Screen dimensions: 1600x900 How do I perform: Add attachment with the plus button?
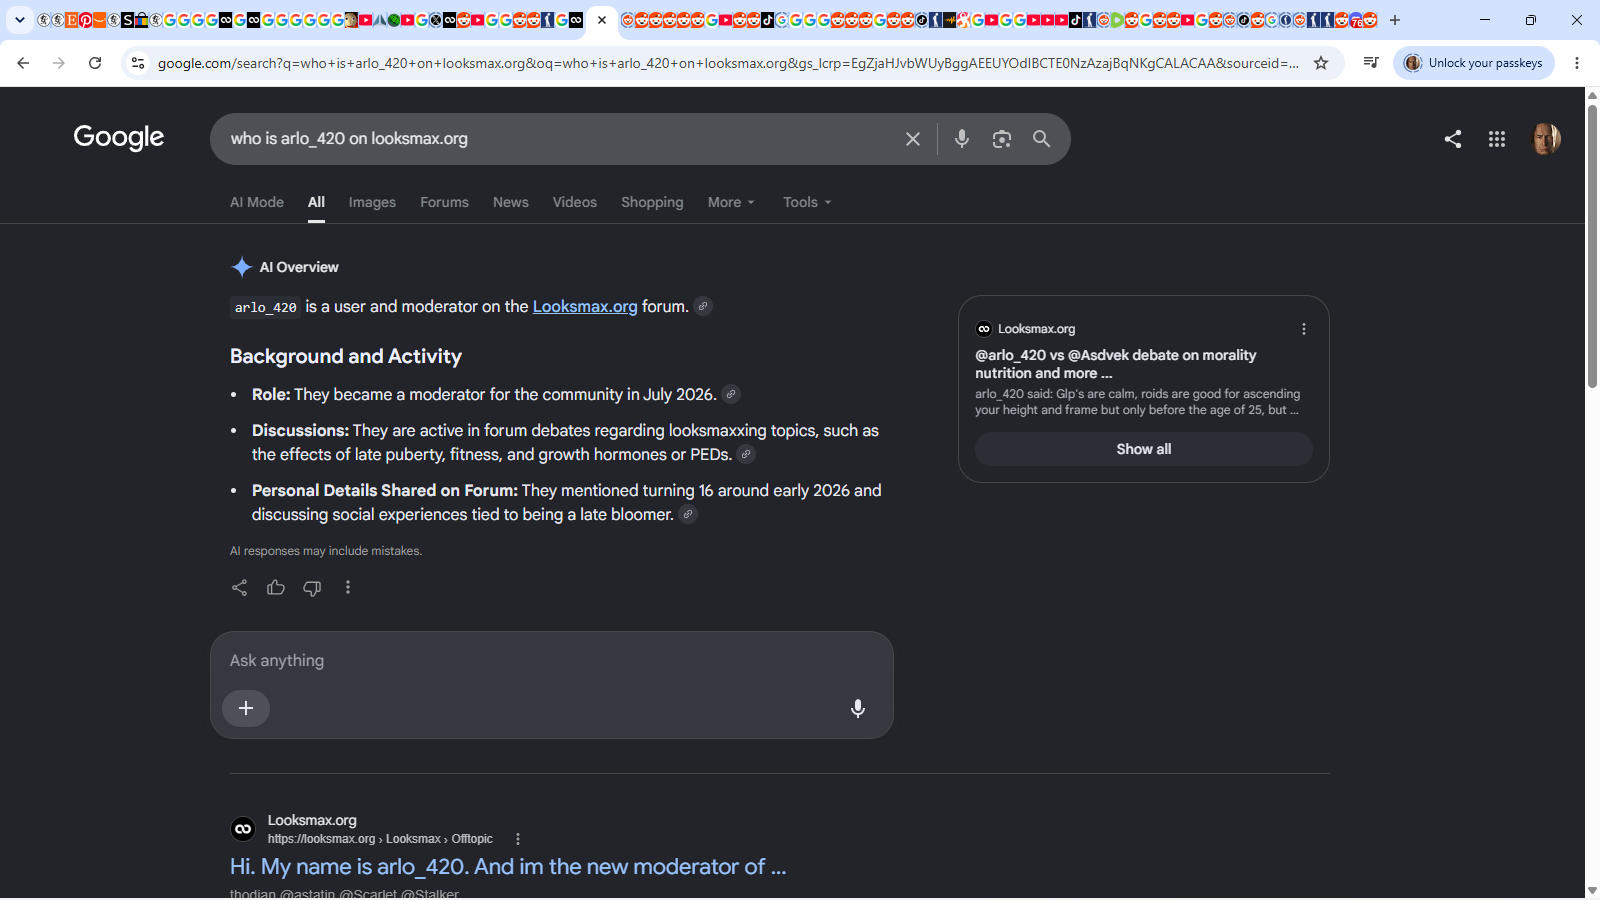[246, 708]
